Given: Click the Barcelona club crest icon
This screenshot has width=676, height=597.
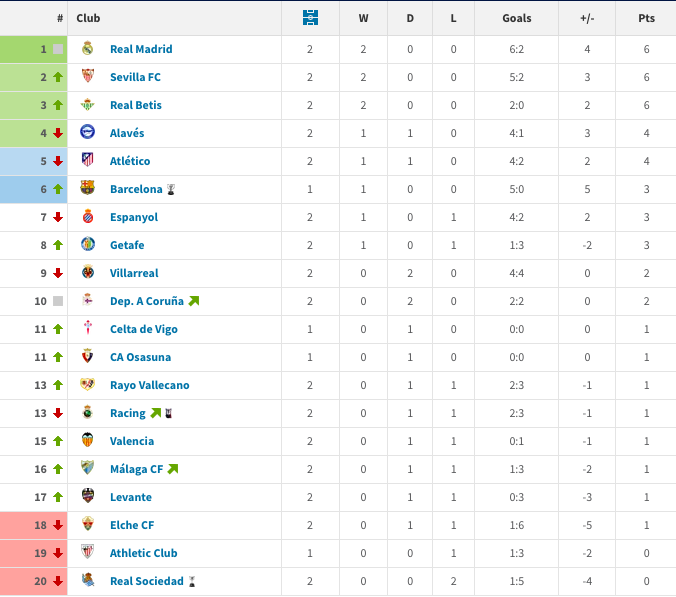Looking at the screenshot, I should [x=88, y=188].
